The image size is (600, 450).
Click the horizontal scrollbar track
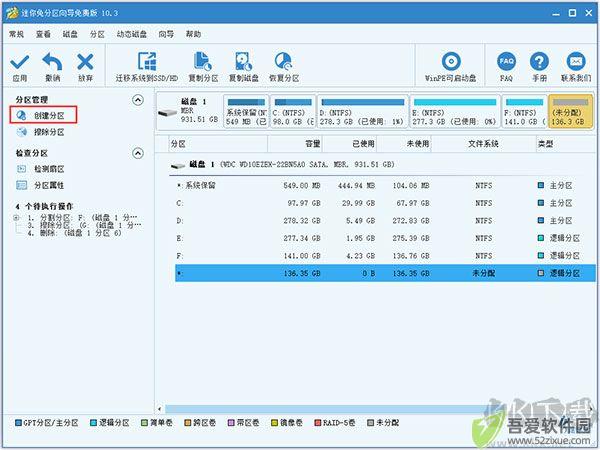tap(377, 409)
